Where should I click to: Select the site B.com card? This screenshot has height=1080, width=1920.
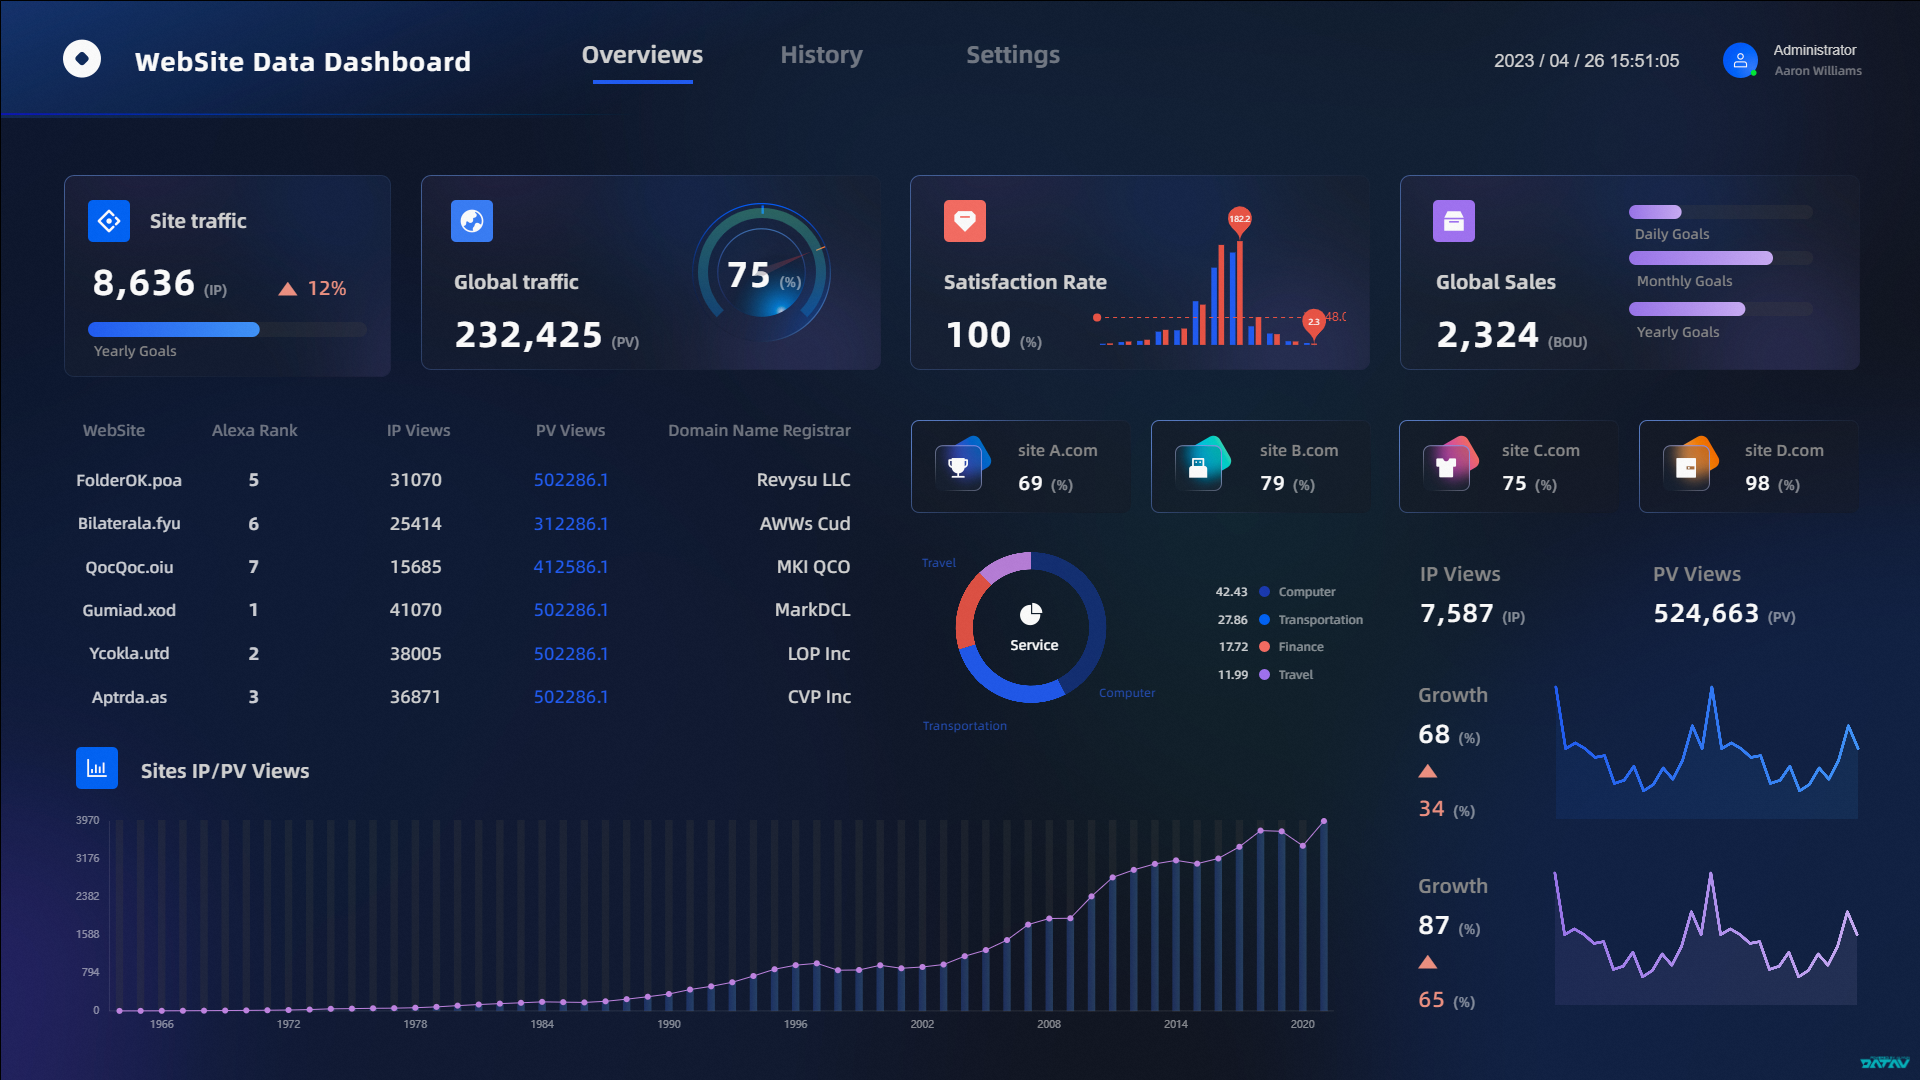coord(1261,467)
